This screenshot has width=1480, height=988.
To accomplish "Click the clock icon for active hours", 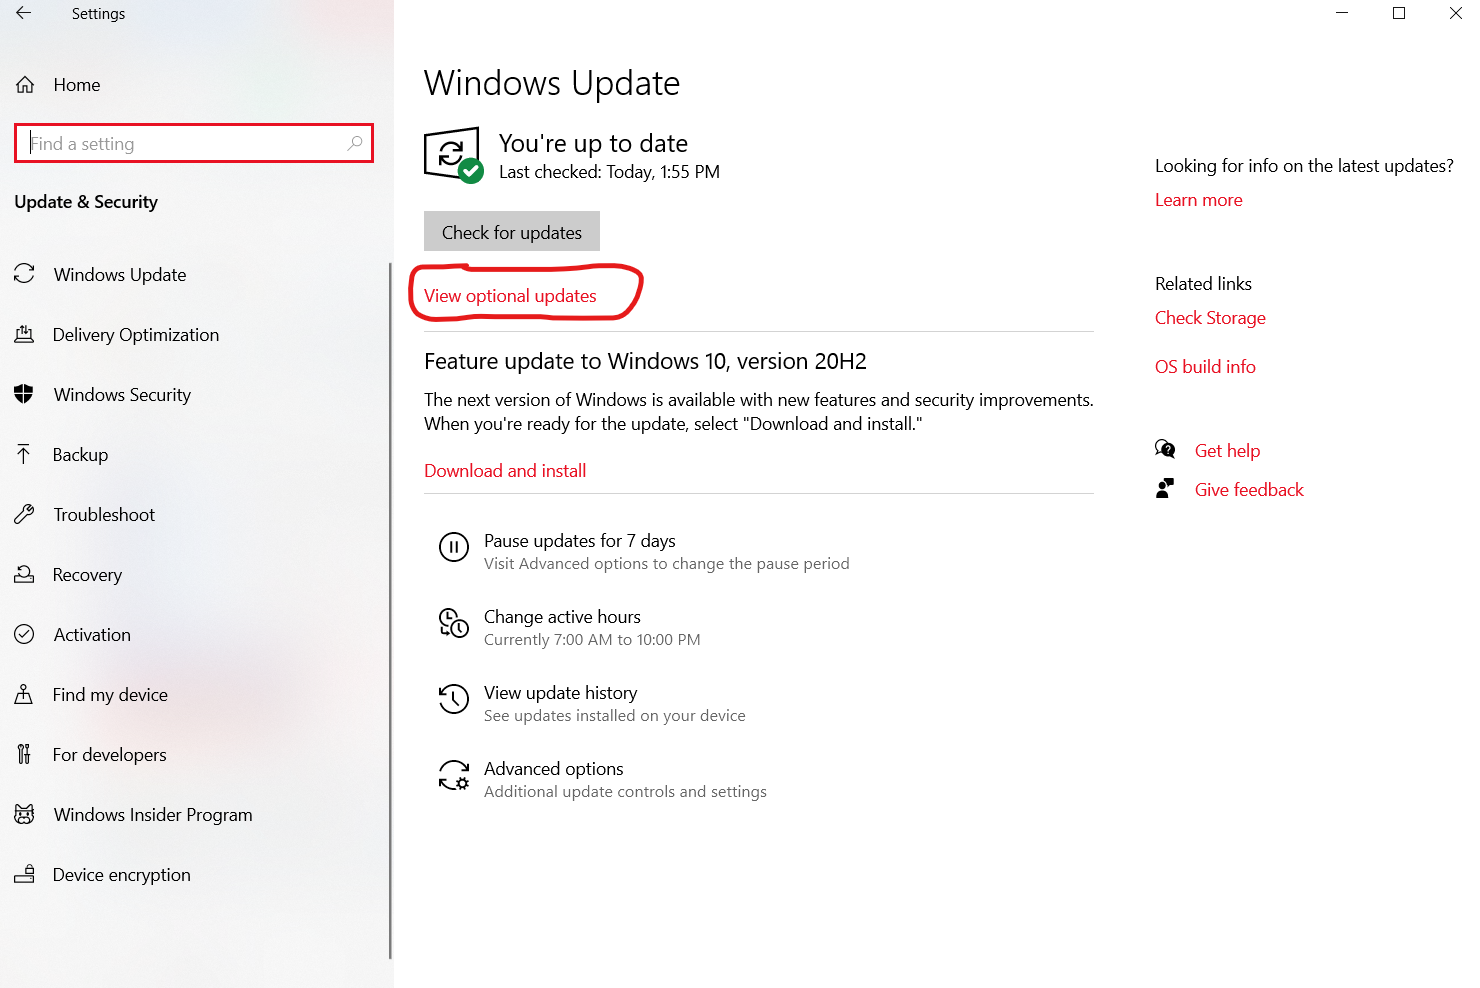I will (x=454, y=623).
